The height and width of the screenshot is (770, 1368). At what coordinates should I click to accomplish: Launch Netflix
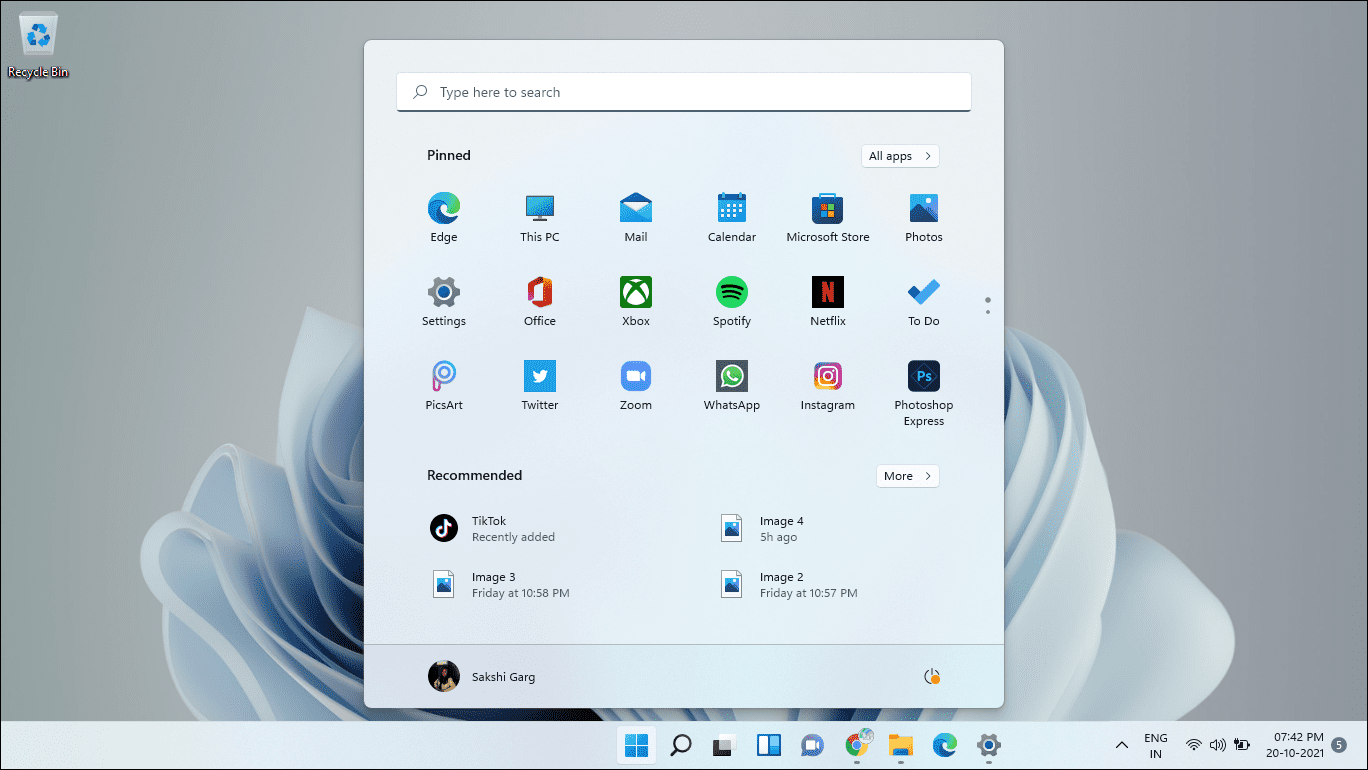tap(827, 295)
